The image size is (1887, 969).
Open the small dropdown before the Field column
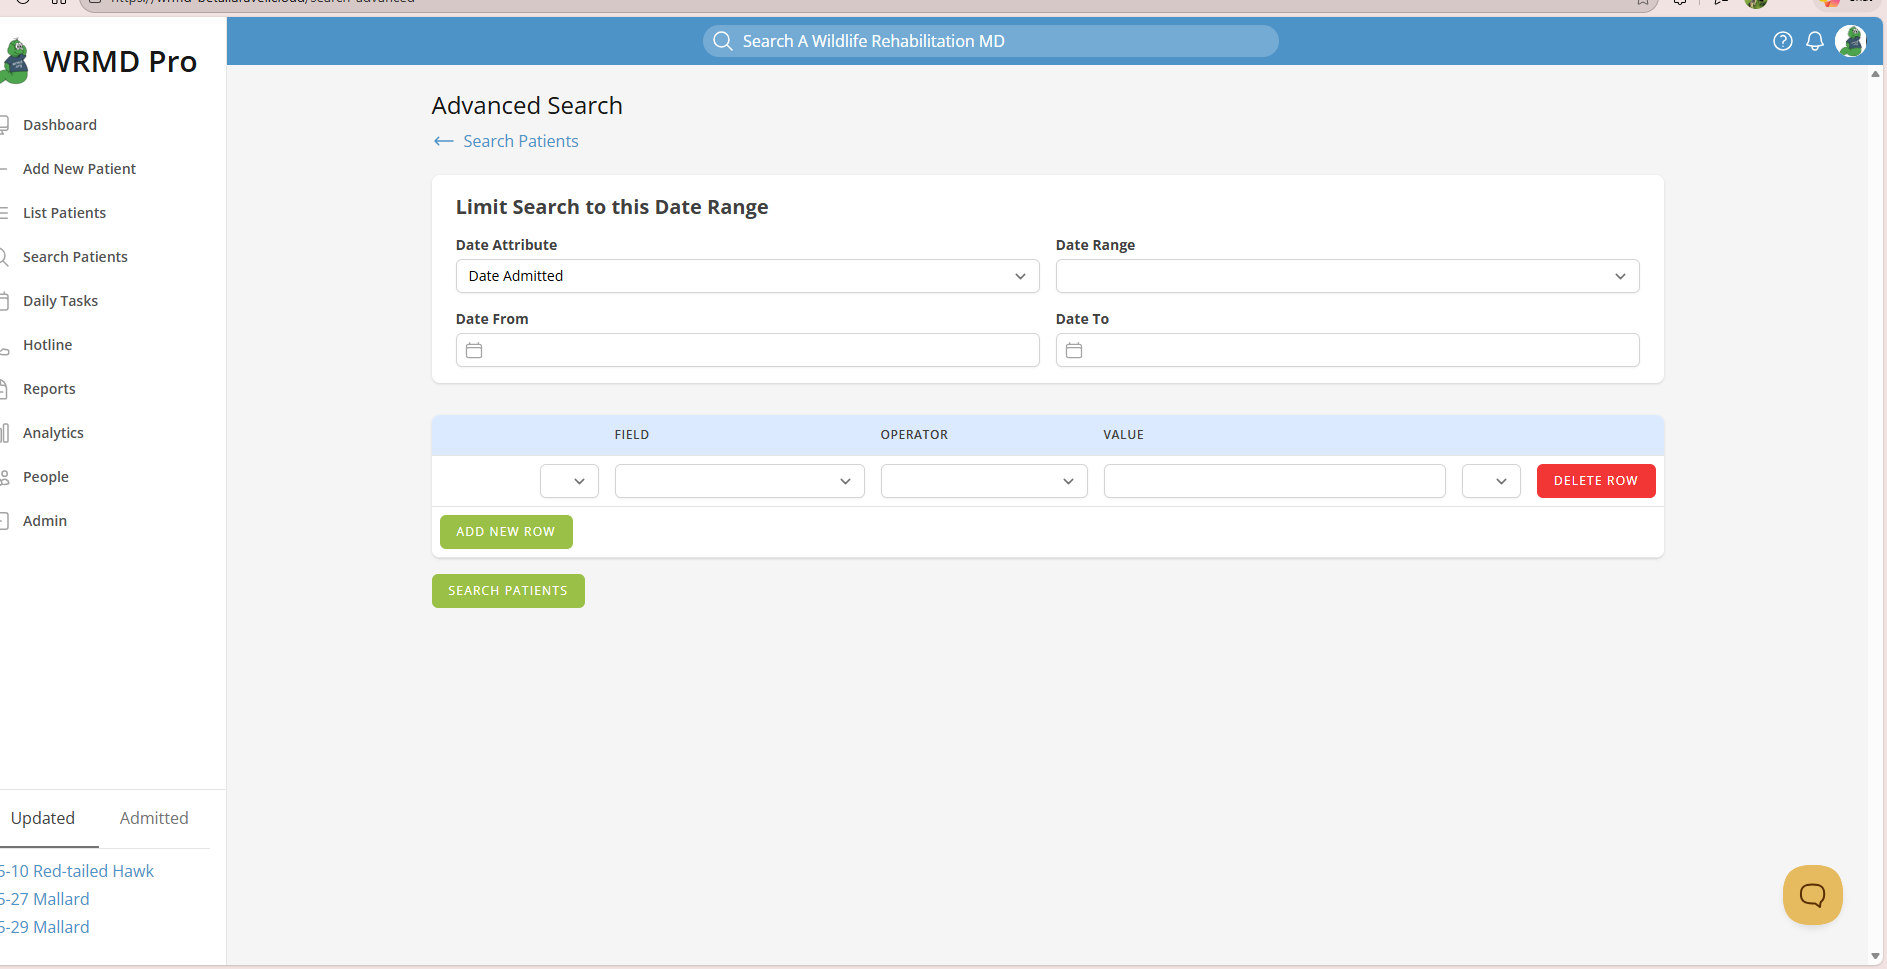pos(569,481)
